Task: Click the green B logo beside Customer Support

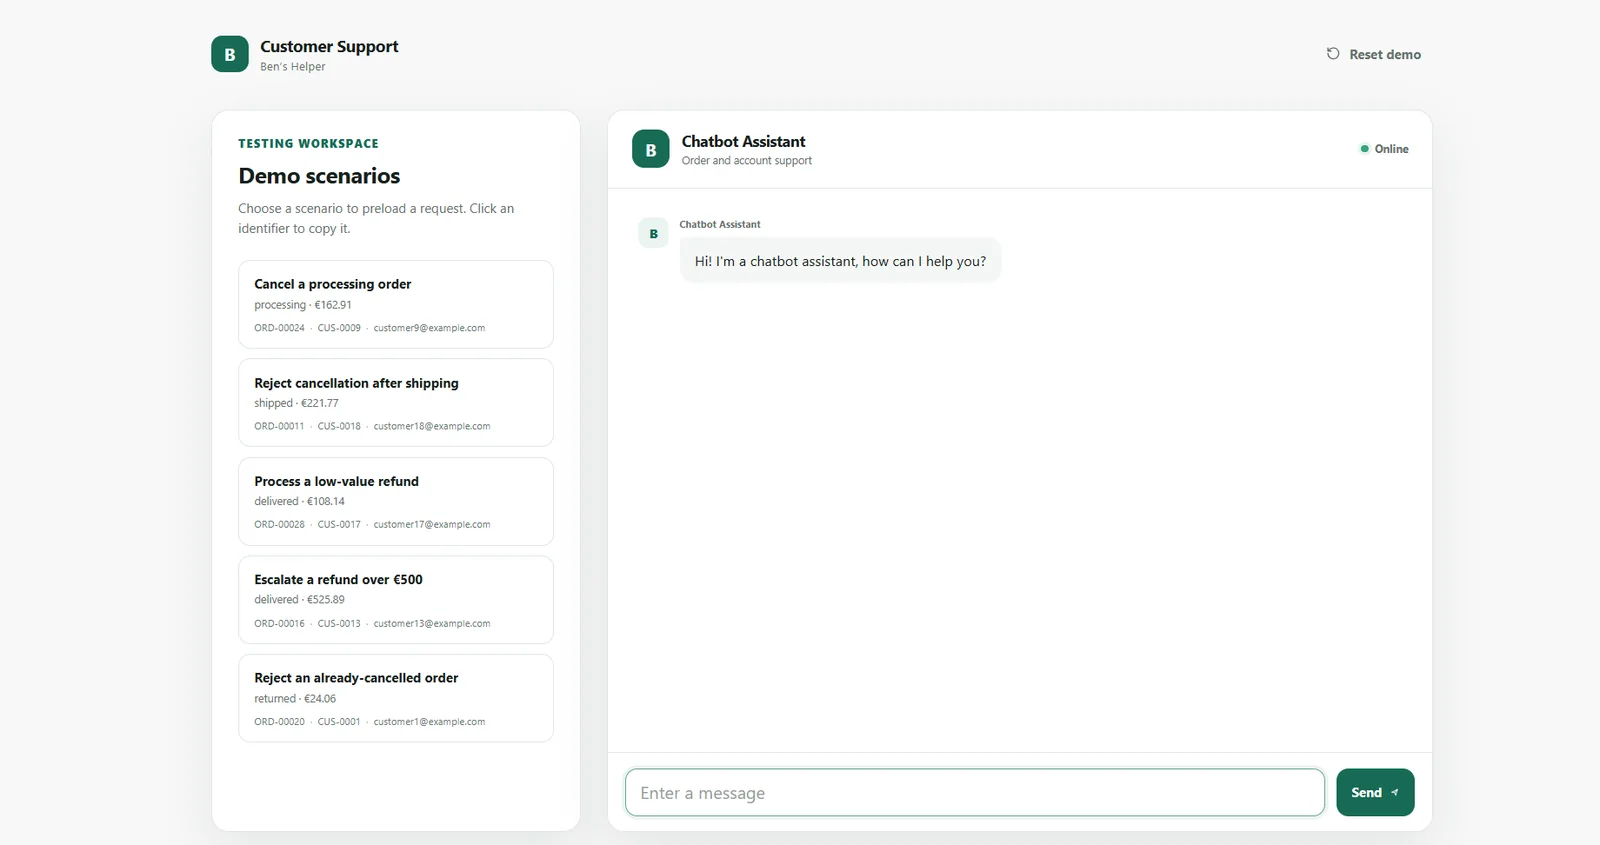Action: click(x=230, y=54)
